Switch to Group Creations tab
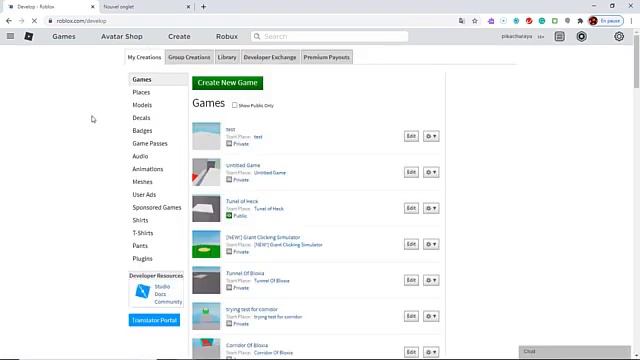640x360 pixels. 189,57
